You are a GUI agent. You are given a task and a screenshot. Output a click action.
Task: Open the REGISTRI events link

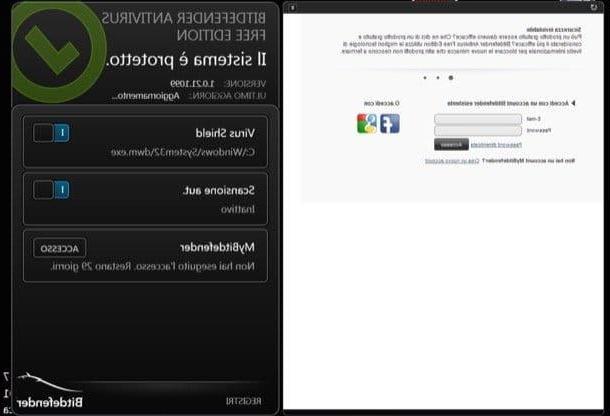pos(244,401)
